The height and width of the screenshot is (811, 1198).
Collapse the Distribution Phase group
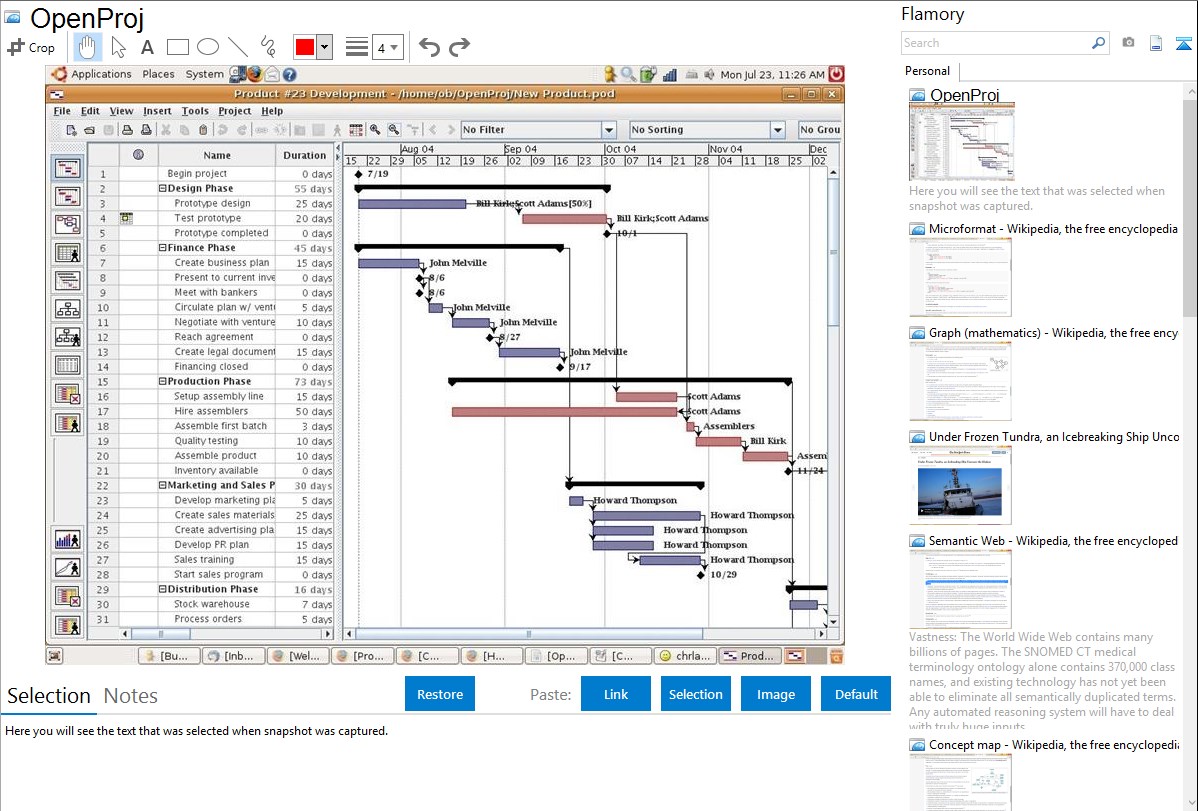click(162, 589)
